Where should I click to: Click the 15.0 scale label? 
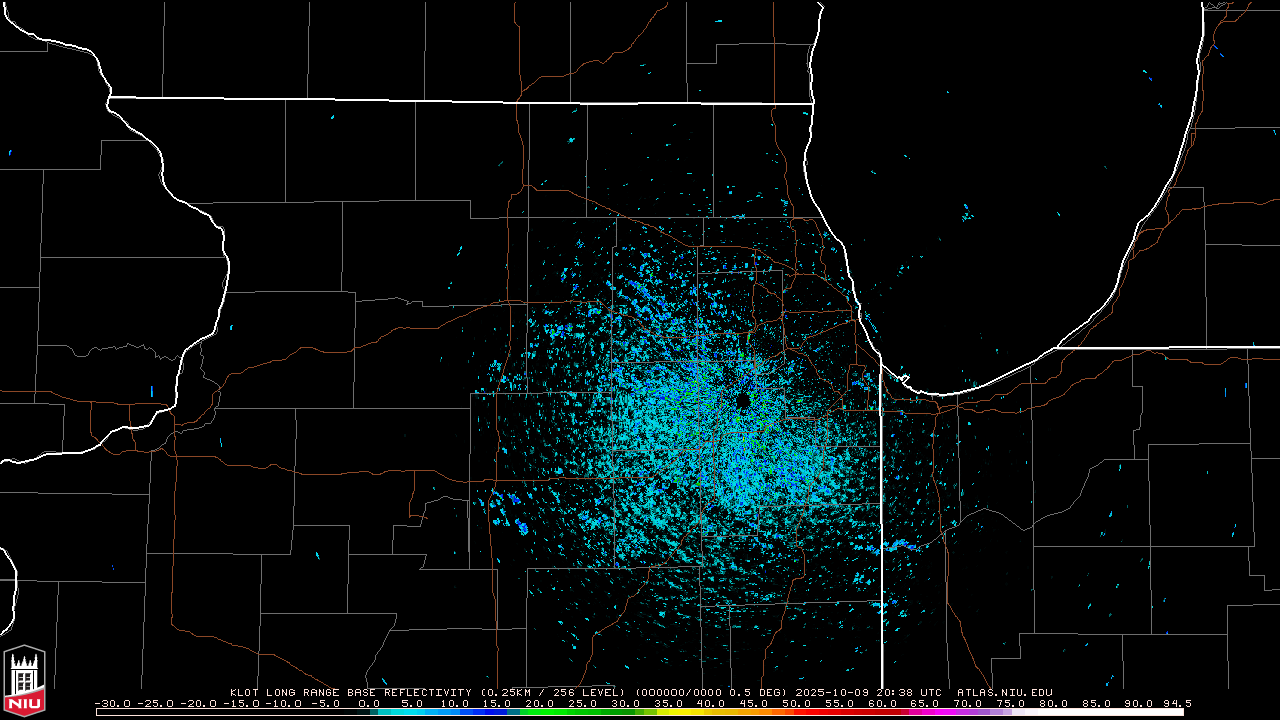(498, 704)
